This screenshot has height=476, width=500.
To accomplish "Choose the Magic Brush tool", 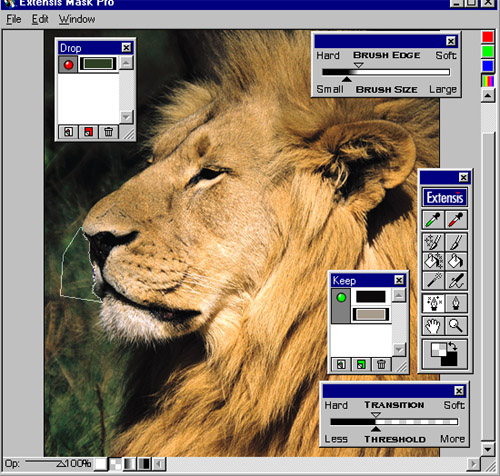I will [x=433, y=243].
